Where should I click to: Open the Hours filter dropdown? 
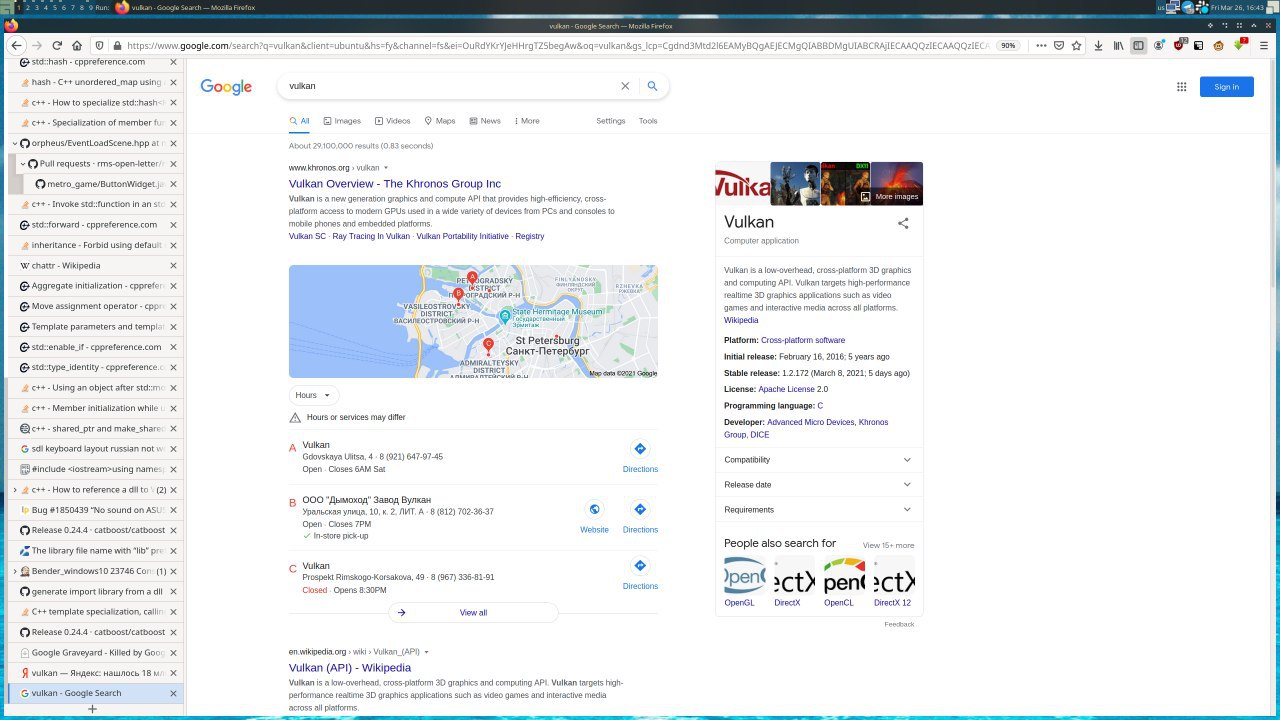[x=314, y=395]
